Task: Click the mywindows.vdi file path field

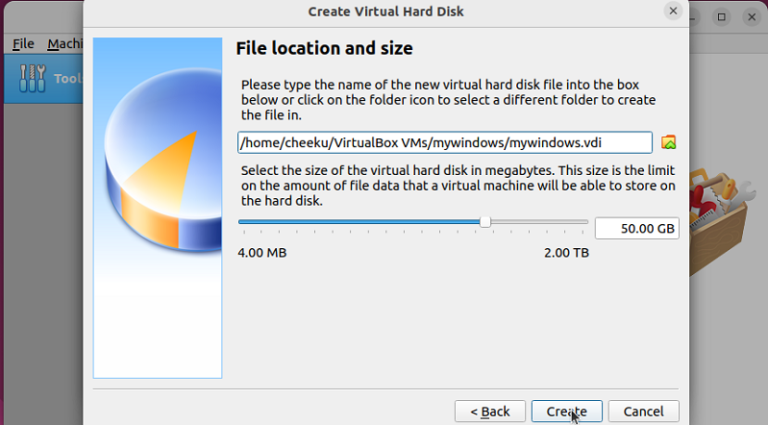Action: tap(444, 142)
